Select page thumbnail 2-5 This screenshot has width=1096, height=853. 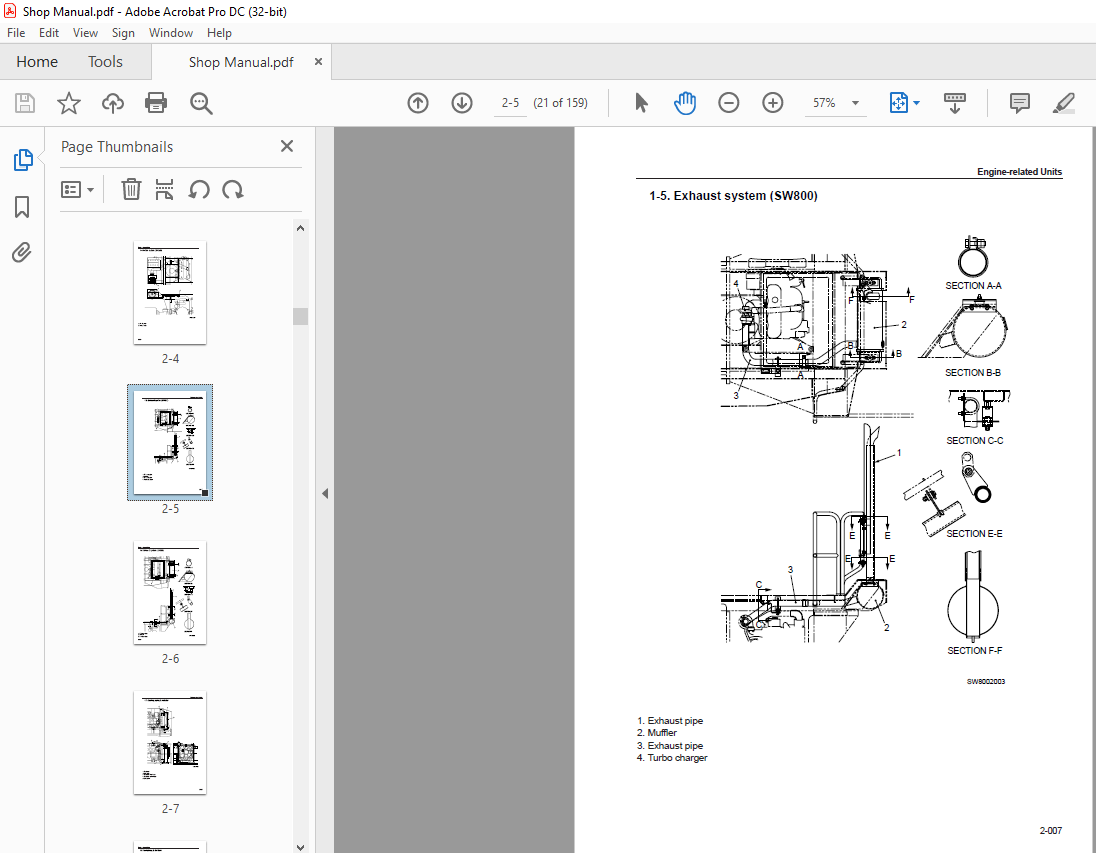[x=170, y=443]
